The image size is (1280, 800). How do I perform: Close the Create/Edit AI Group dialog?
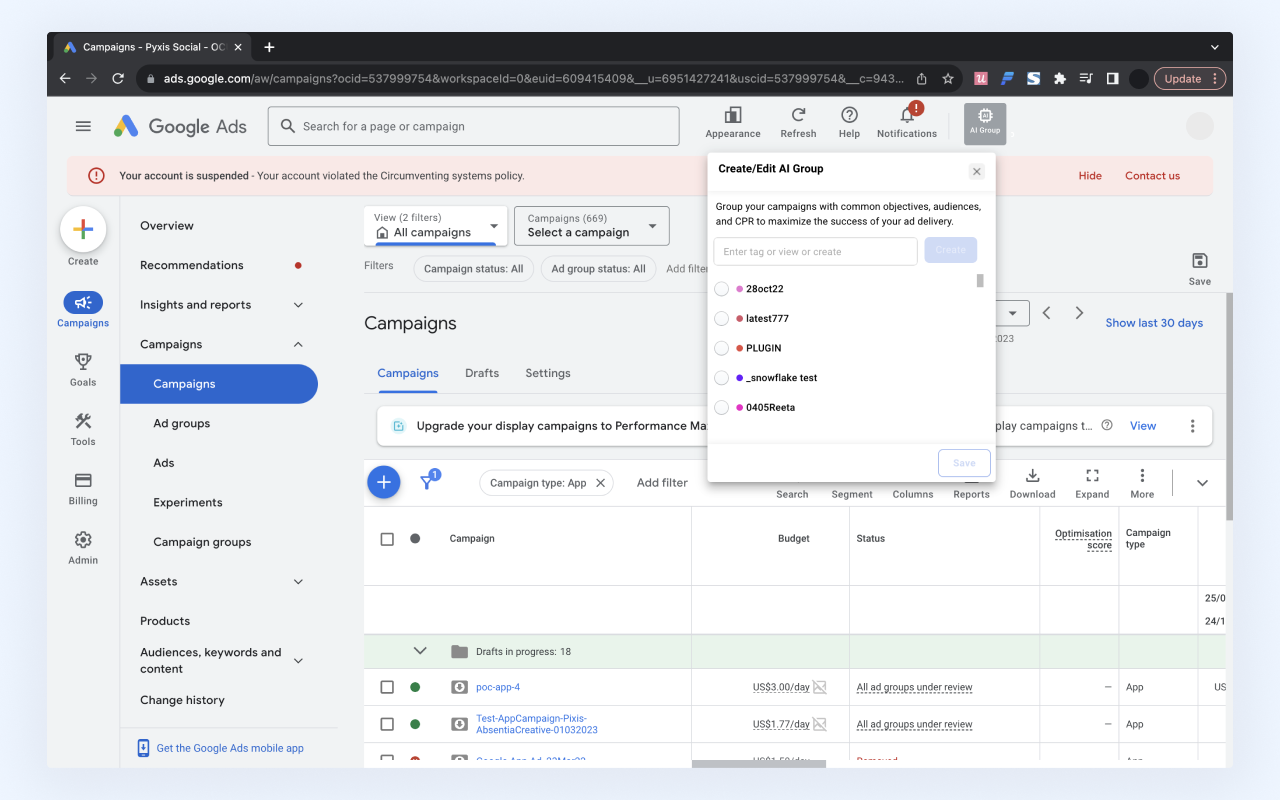[977, 171]
